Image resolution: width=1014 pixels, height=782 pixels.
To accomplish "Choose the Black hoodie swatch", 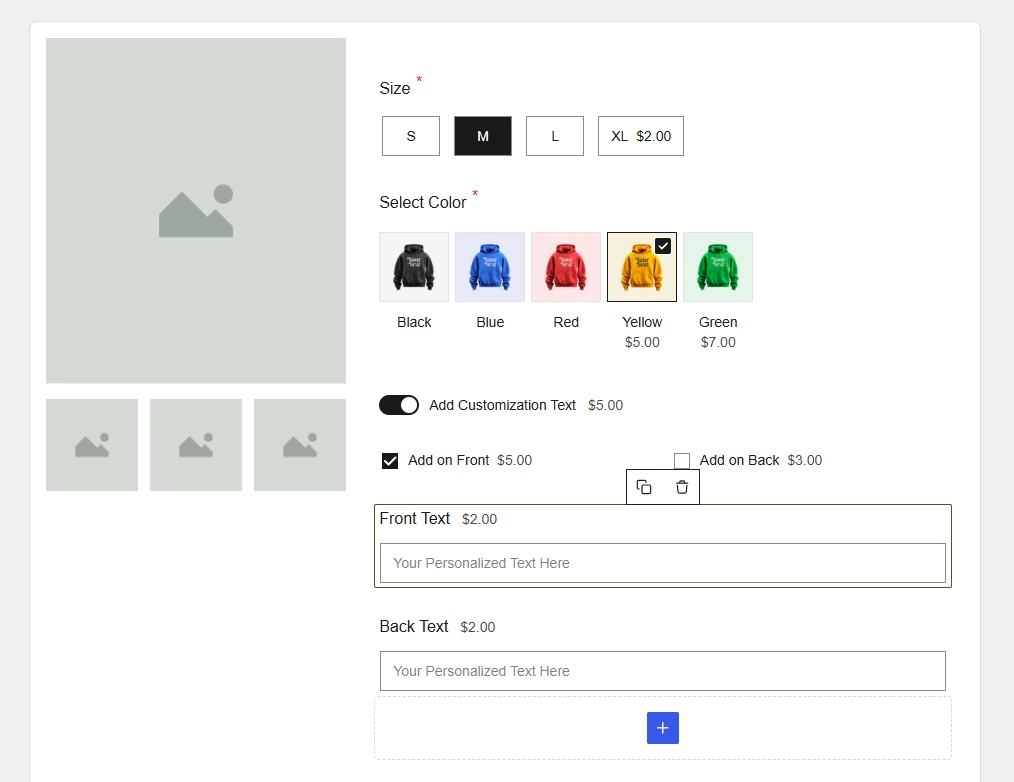I will (x=414, y=267).
